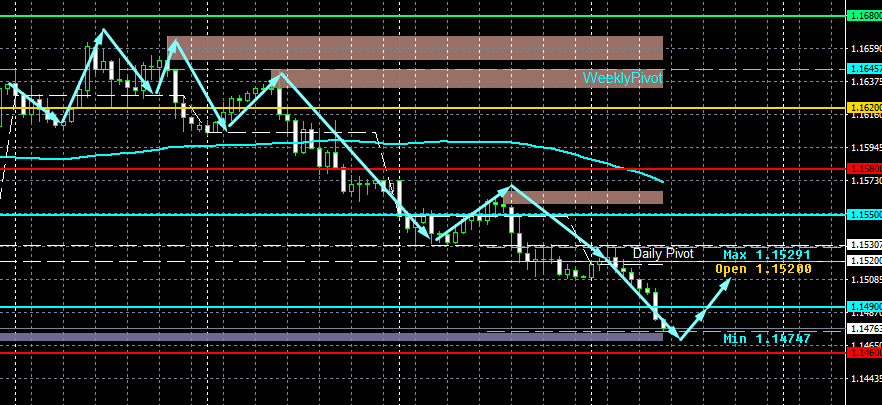Click the white 1.15307 price tag
Image resolution: width=882 pixels, height=405 pixels.
[x=865, y=245]
